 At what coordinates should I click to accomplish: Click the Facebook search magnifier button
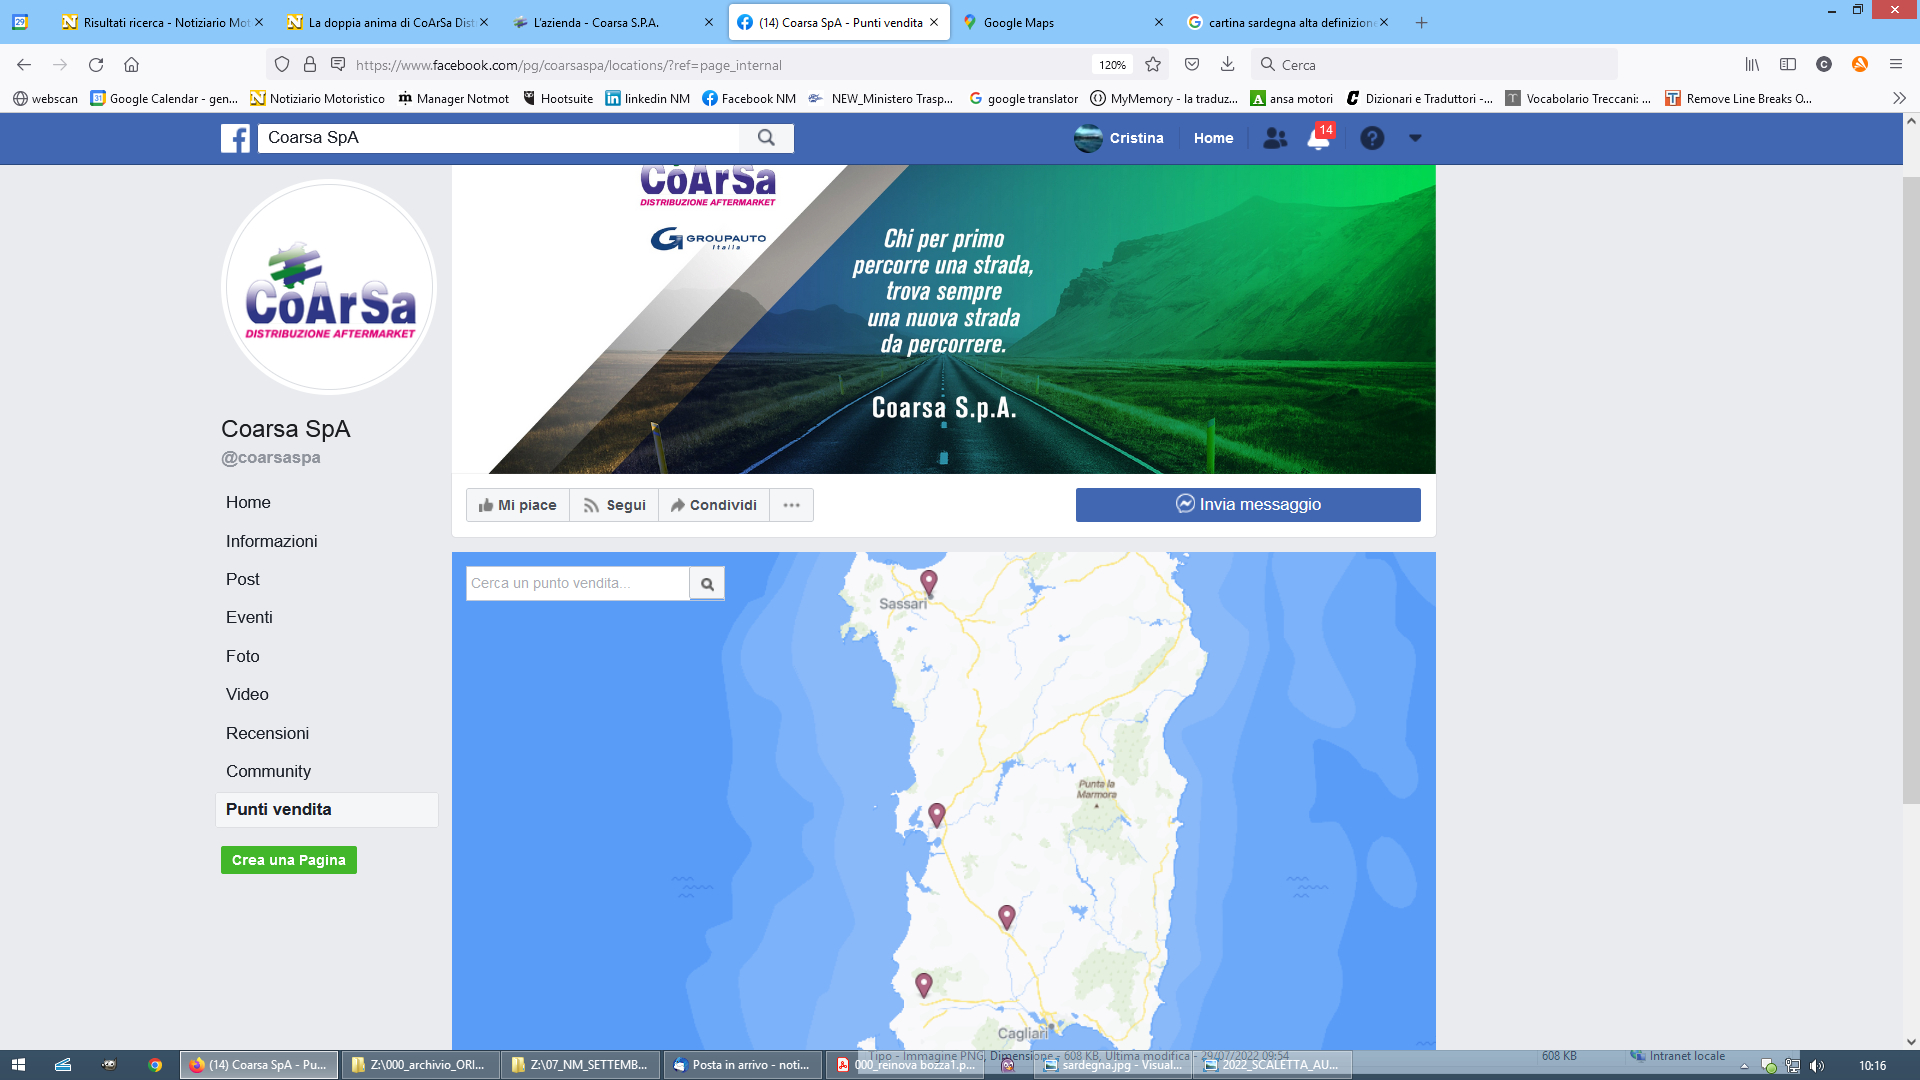[x=766, y=138]
